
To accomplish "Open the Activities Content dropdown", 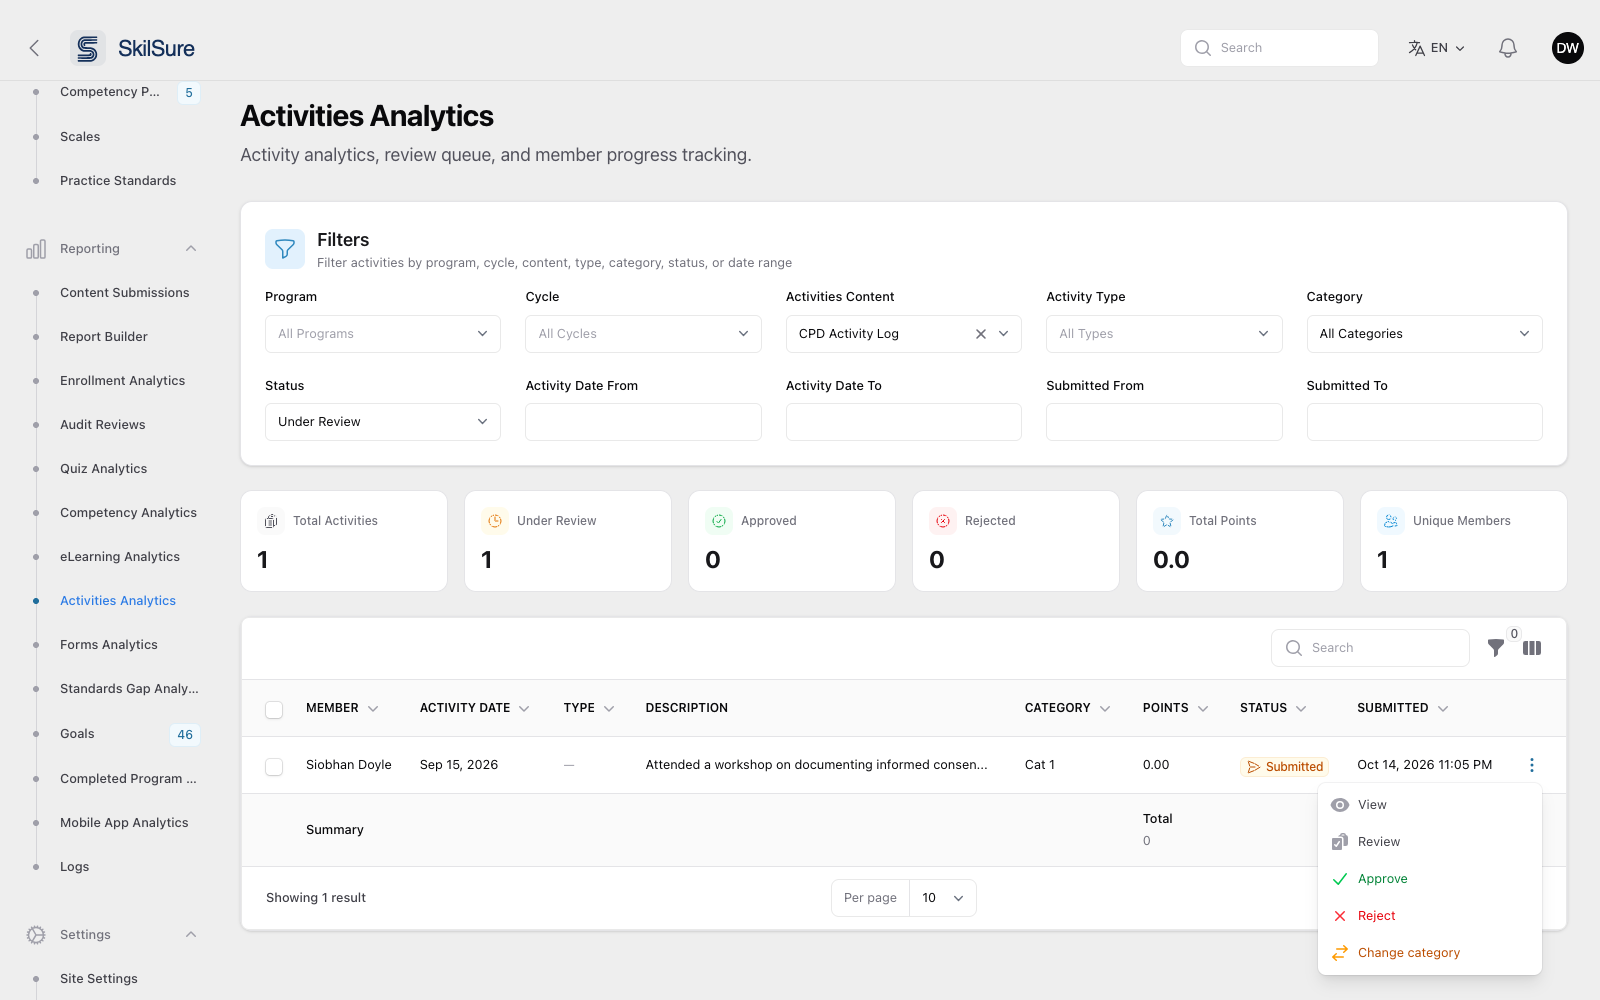I will tap(904, 334).
